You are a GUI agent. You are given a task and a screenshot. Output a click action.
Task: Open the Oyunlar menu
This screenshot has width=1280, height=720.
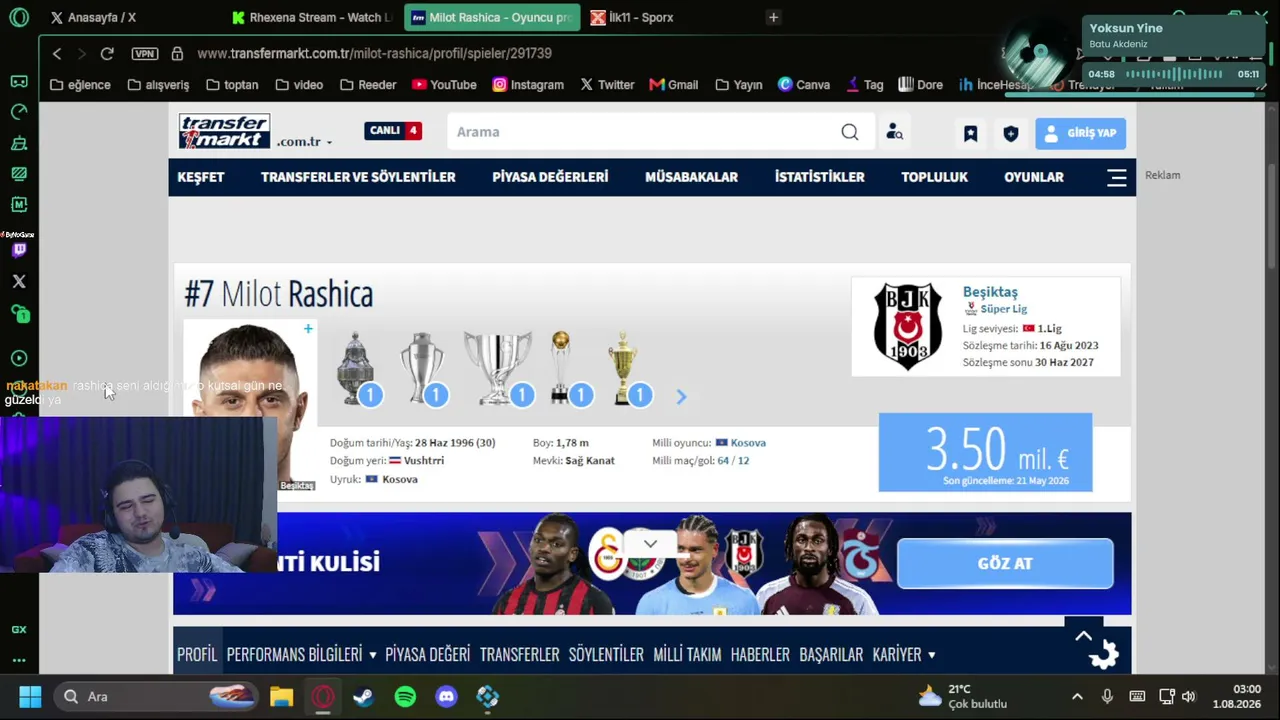(x=1034, y=177)
